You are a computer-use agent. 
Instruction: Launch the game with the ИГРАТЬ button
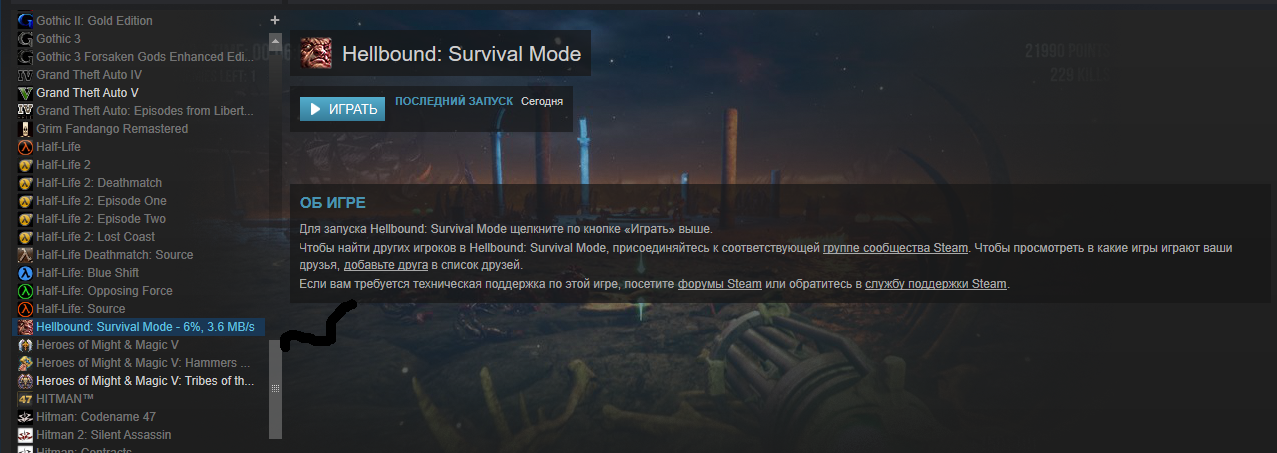pos(342,109)
